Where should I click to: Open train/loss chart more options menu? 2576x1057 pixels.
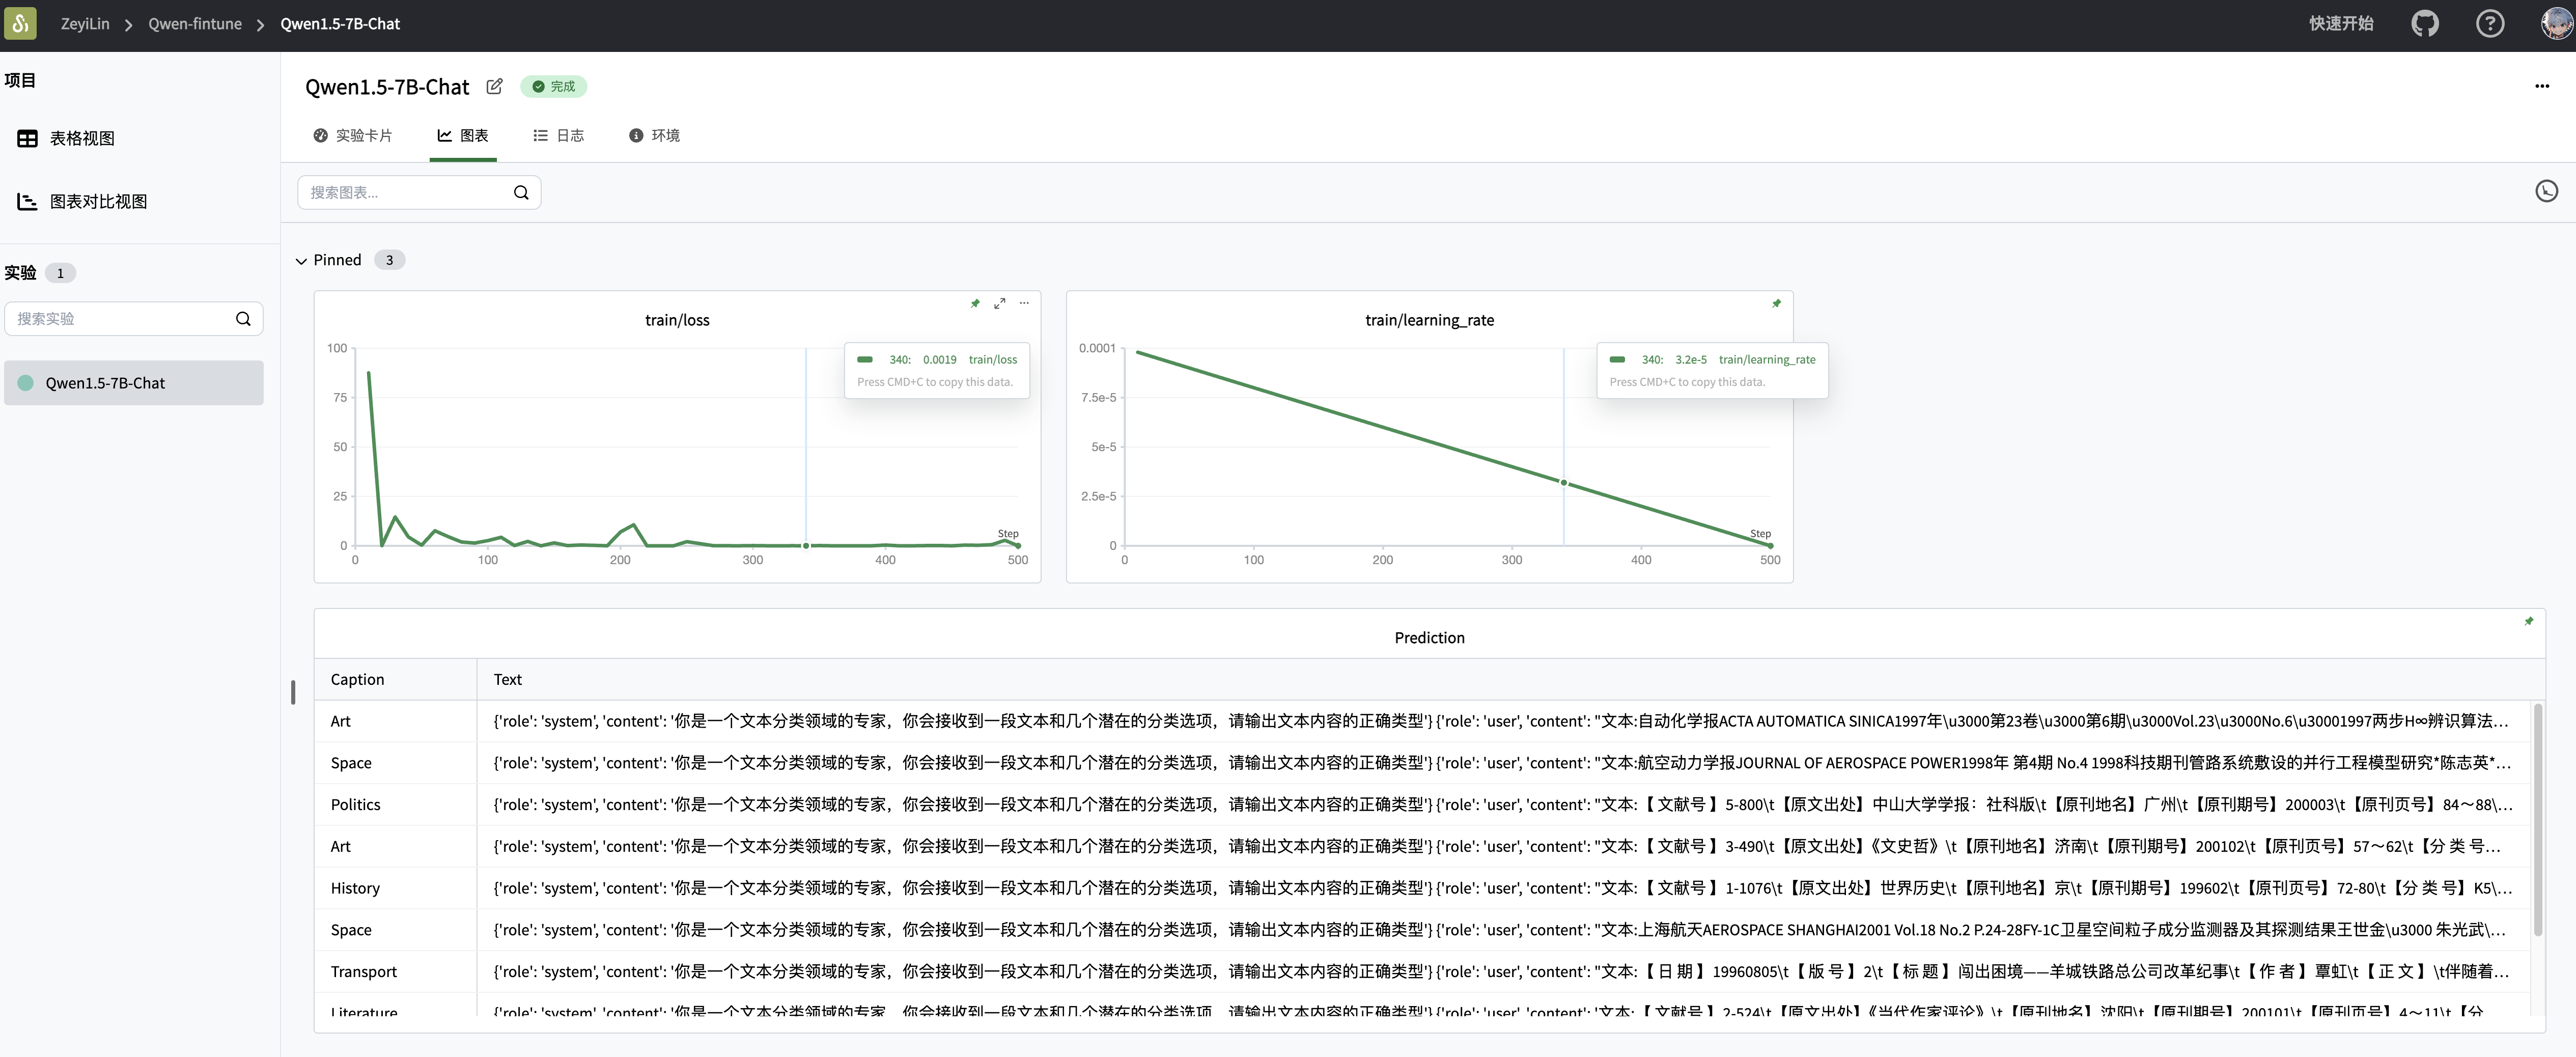click(x=1024, y=303)
